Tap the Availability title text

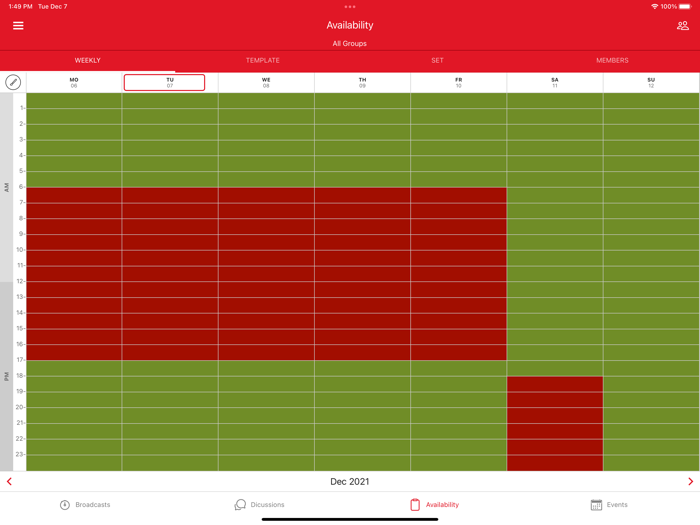[350, 25]
